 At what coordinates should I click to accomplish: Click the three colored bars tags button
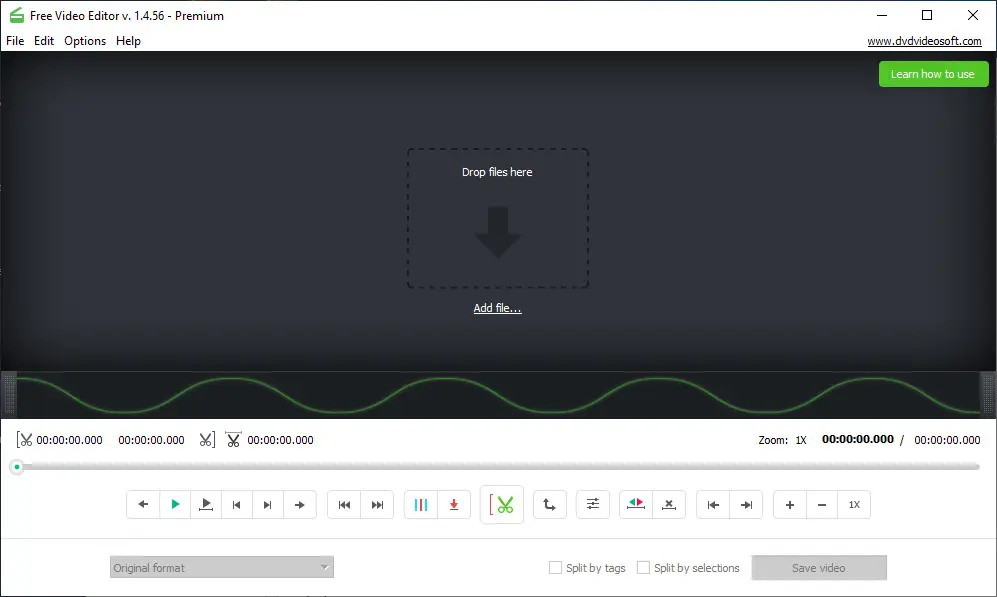click(x=421, y=505)
